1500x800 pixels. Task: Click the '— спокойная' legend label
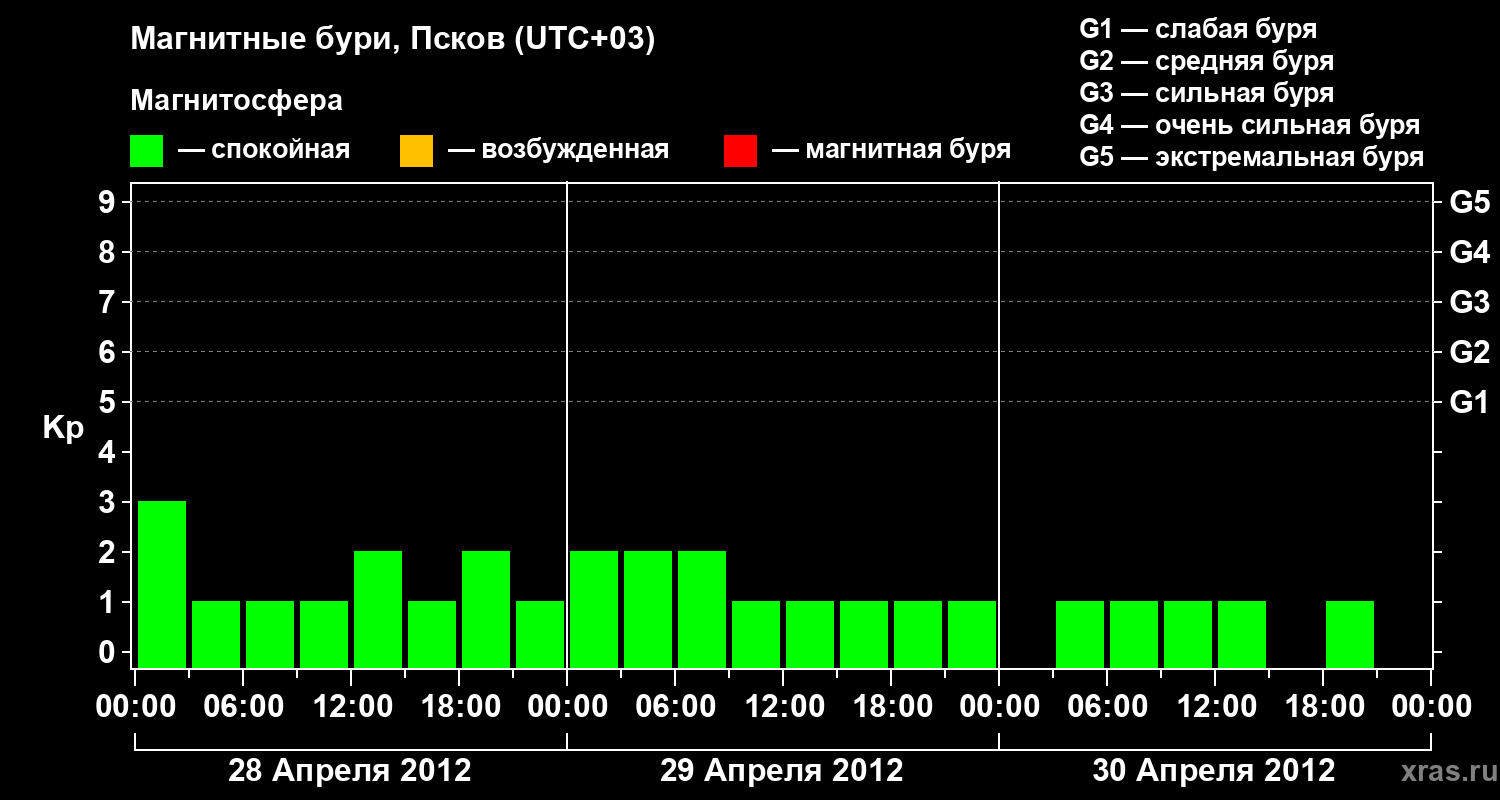tap(264, 151)
